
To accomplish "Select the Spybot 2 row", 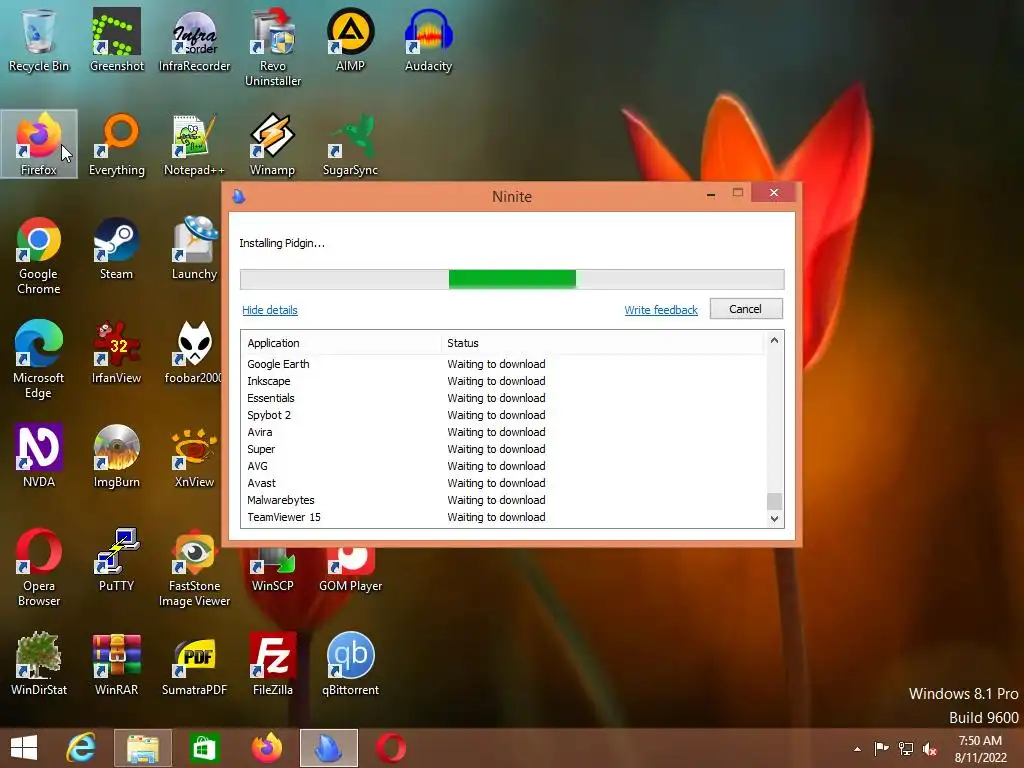I will 504,415.
